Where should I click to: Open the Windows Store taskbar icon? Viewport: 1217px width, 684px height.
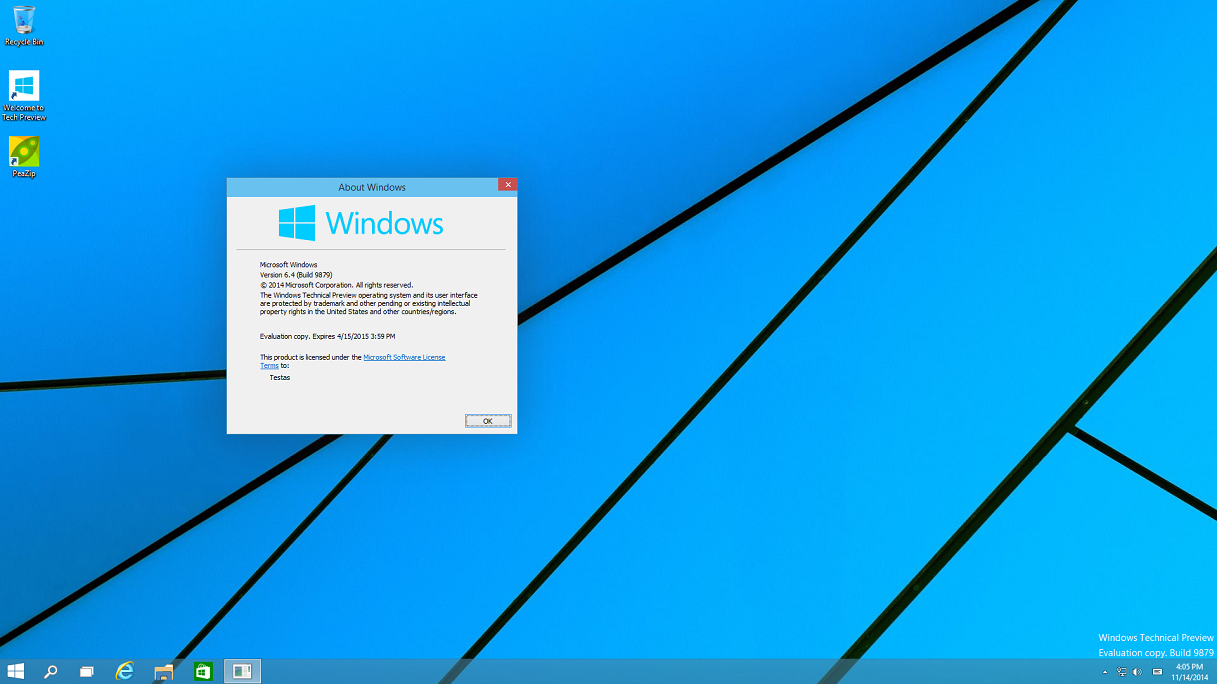tap(203, 671)
